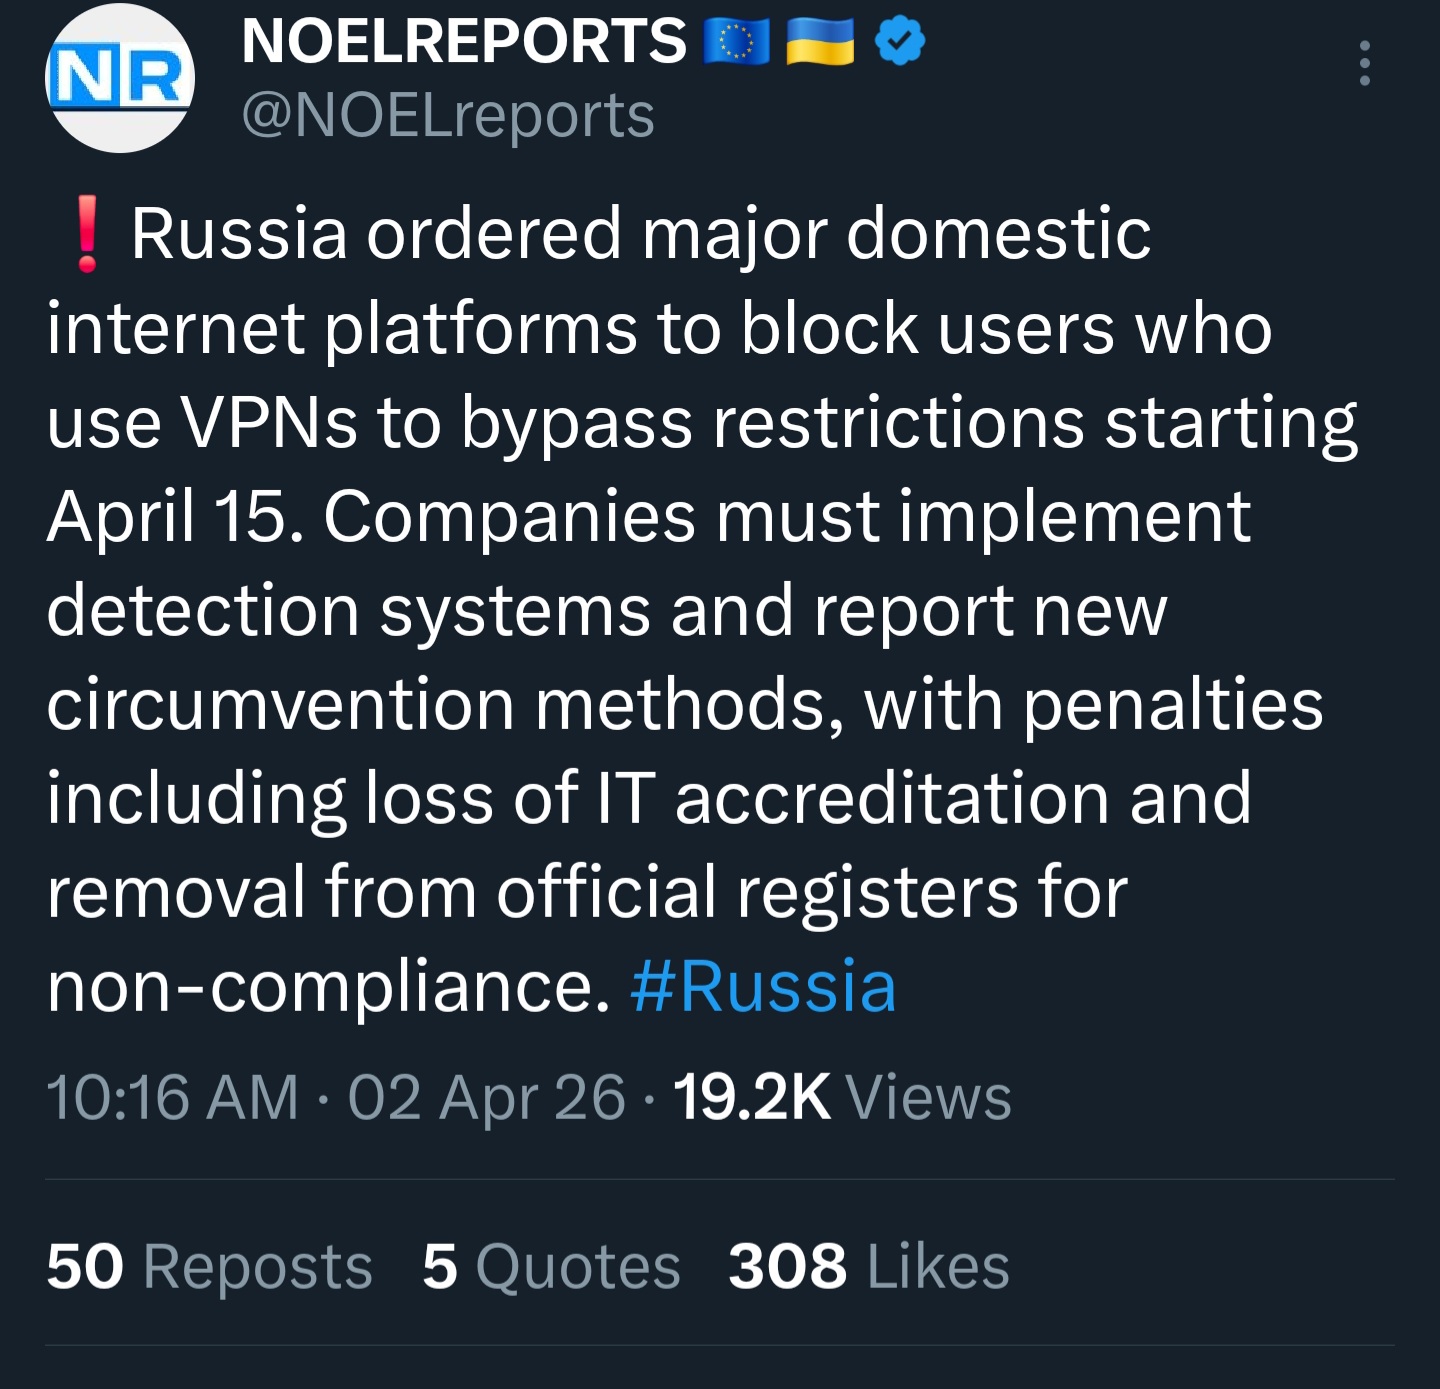
Task: Show the 50 Reposts list
Action: pos(209,1266)
